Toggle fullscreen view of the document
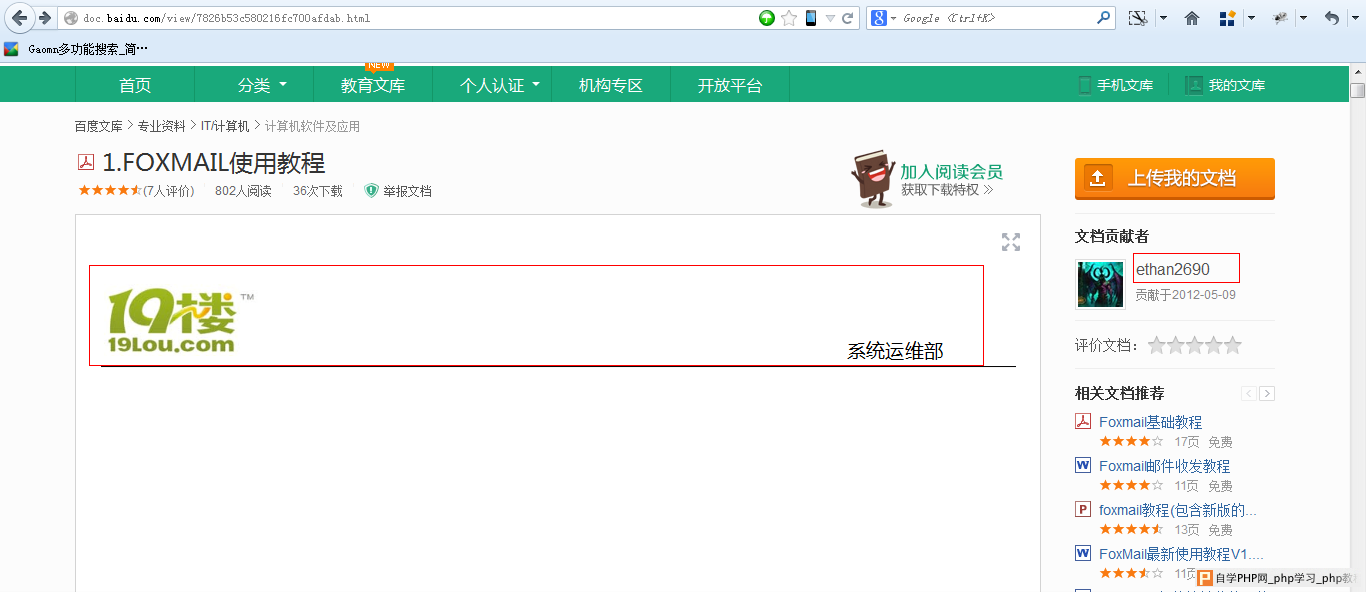The width and height of the screenshot is (1366, 592). coord(1011,242)
